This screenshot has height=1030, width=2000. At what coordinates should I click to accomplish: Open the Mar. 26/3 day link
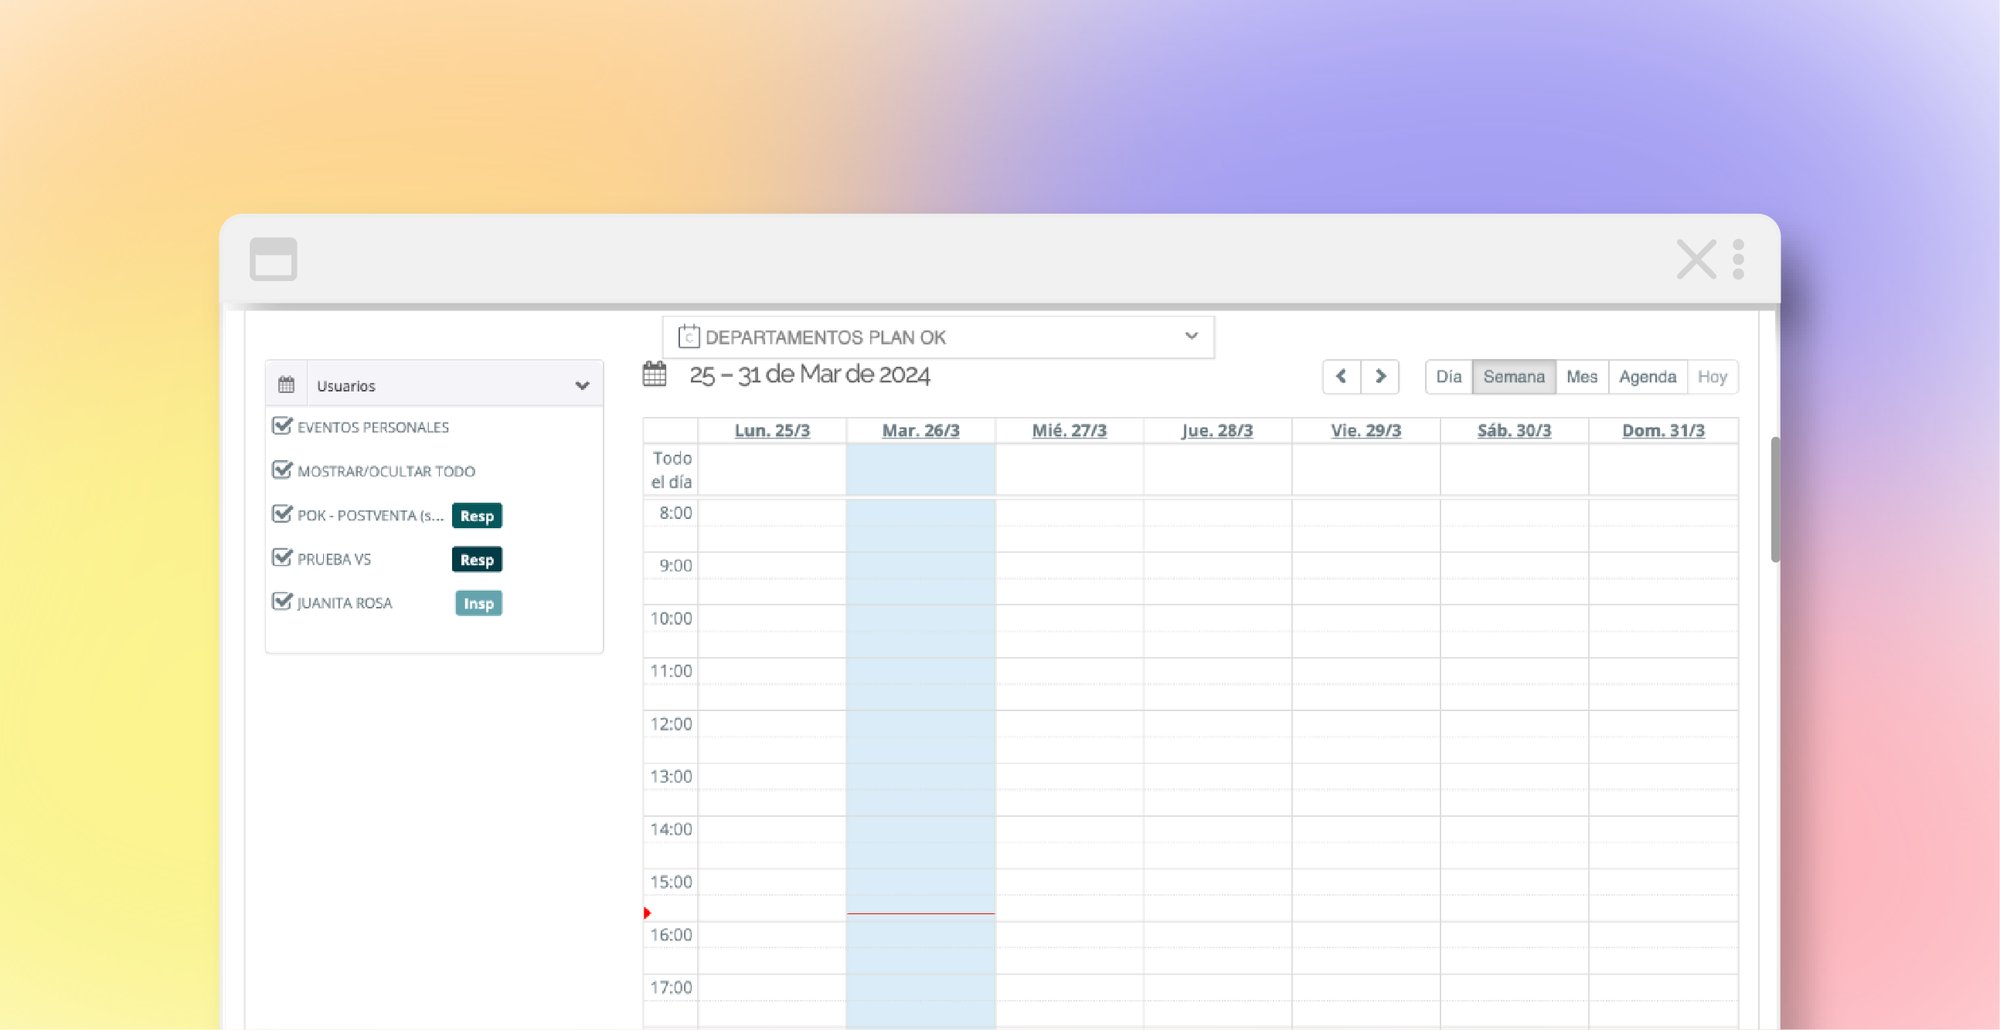tap(921, 431)
